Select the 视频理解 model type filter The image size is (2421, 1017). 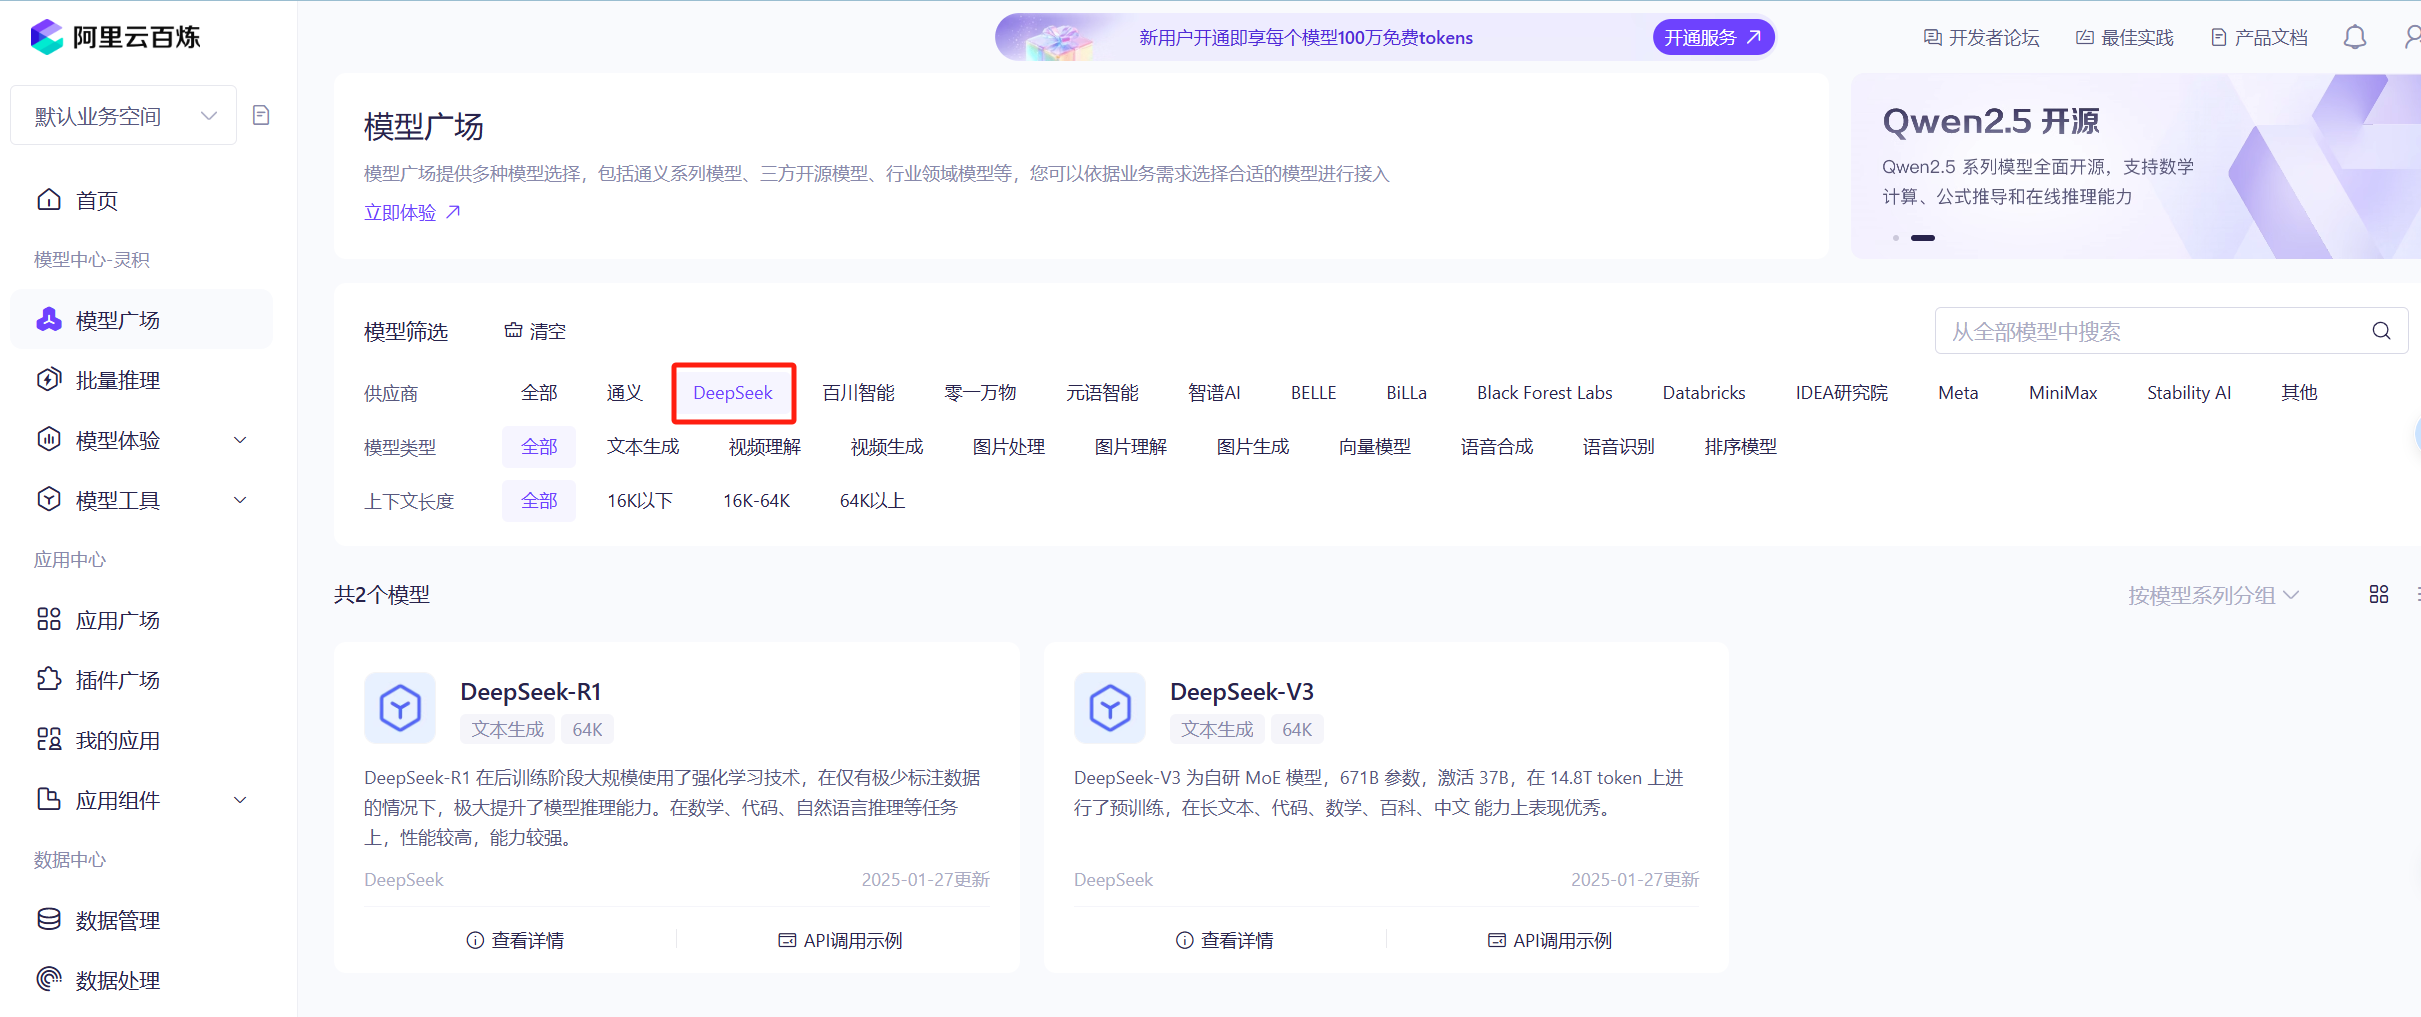[765, 447]
